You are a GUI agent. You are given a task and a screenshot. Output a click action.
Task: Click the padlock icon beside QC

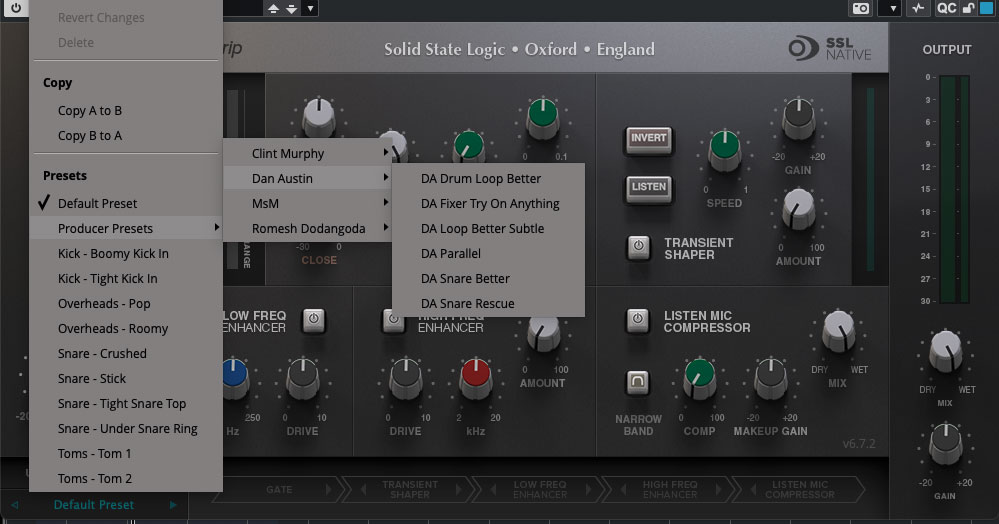(x=968, y=8)
